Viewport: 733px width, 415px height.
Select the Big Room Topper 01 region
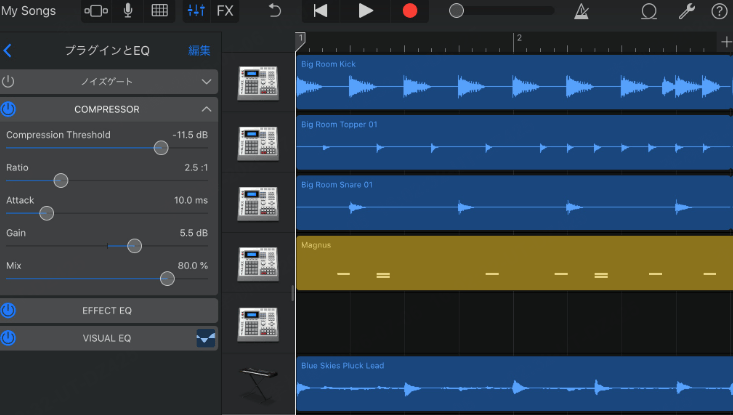(x=514, y=143)
